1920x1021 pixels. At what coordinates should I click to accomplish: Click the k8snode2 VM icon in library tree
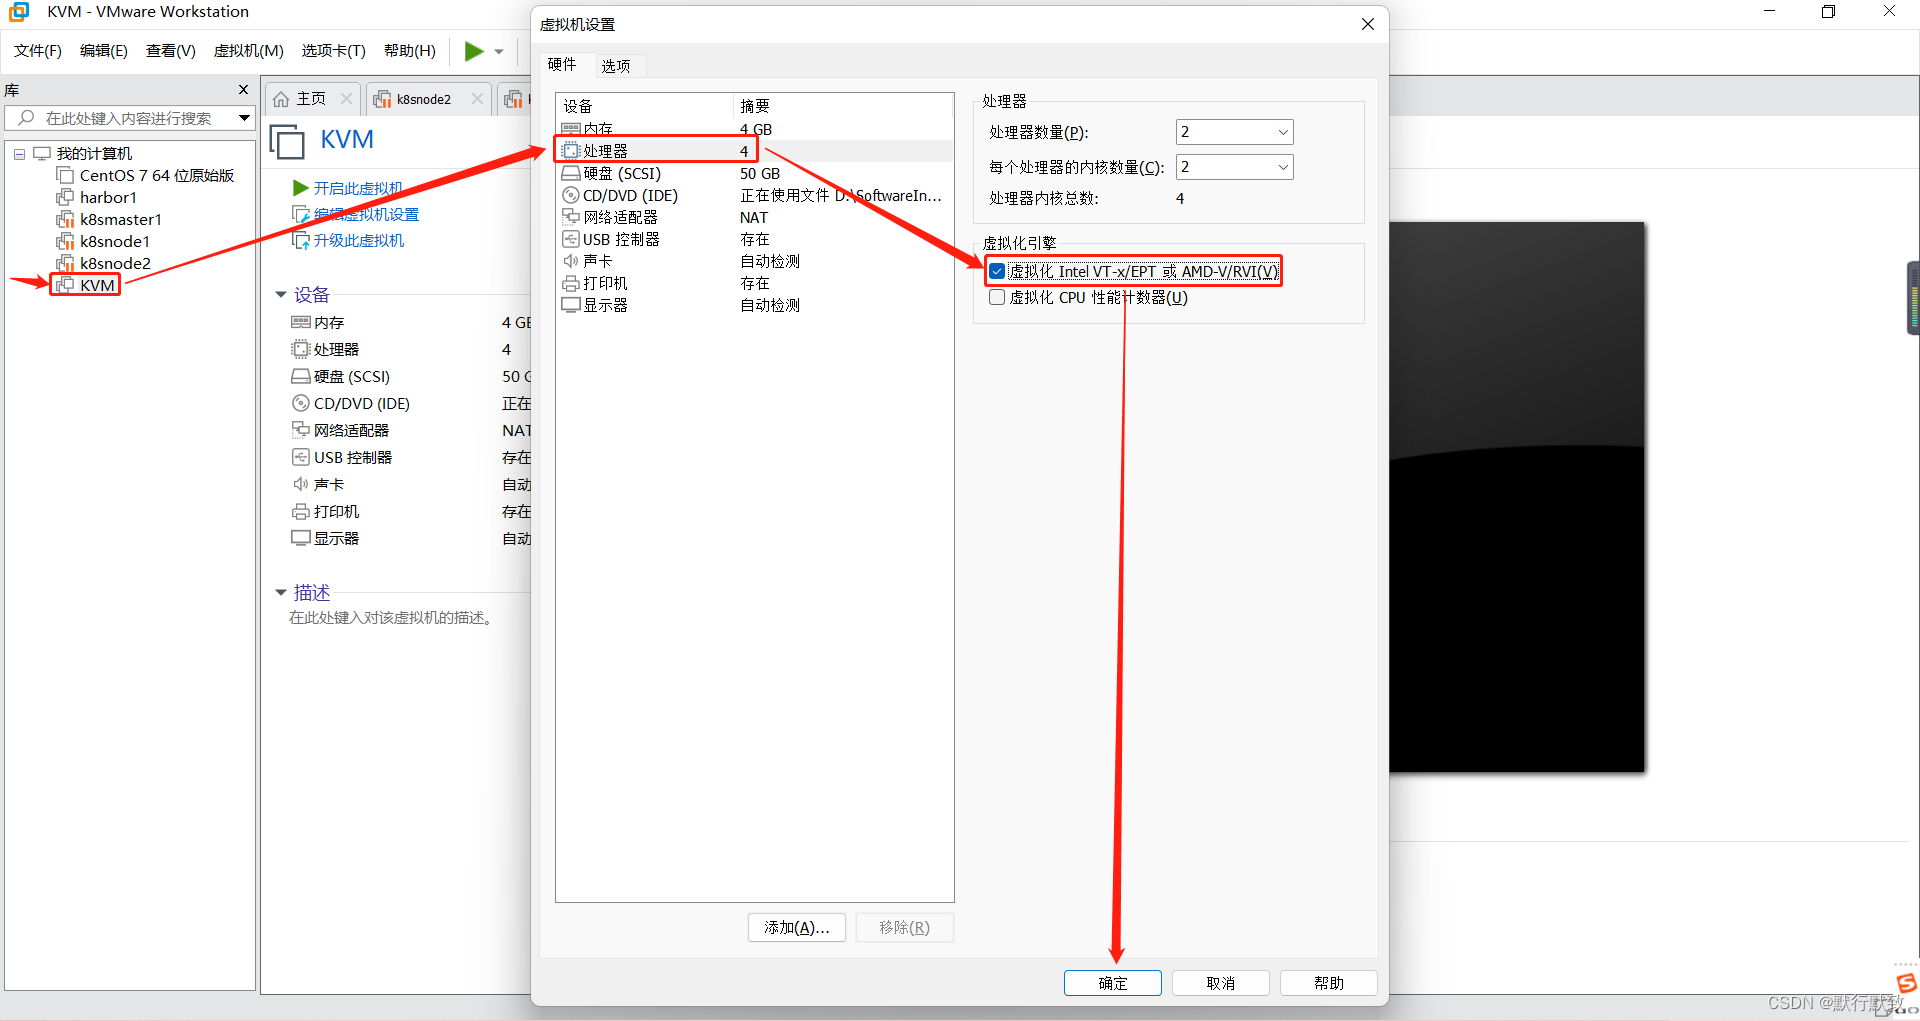(66, 264)
